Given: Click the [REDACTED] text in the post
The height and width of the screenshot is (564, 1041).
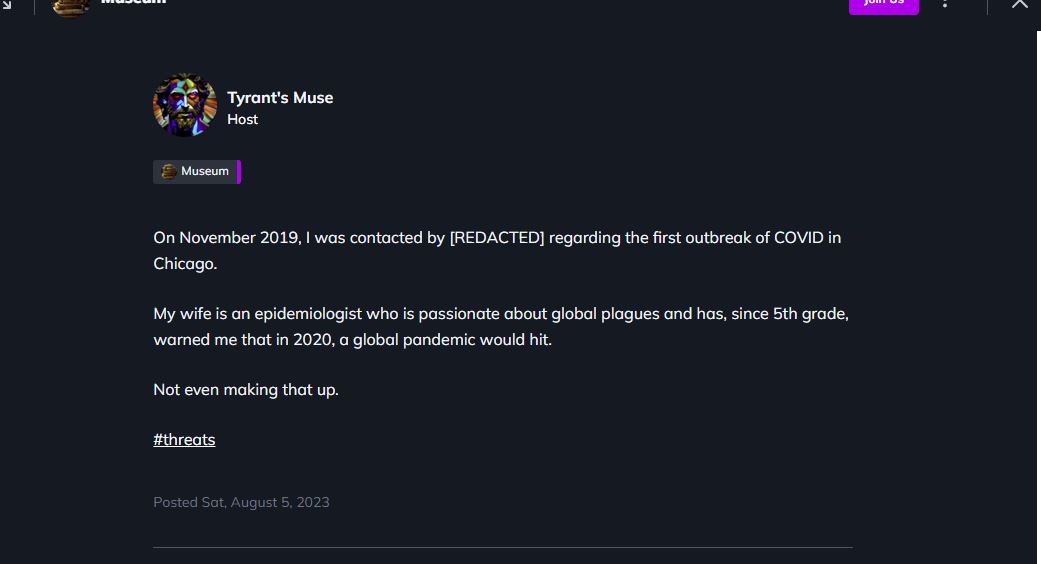Looking at the screenshot, I should pyautogui.click(x=497, y=238).
